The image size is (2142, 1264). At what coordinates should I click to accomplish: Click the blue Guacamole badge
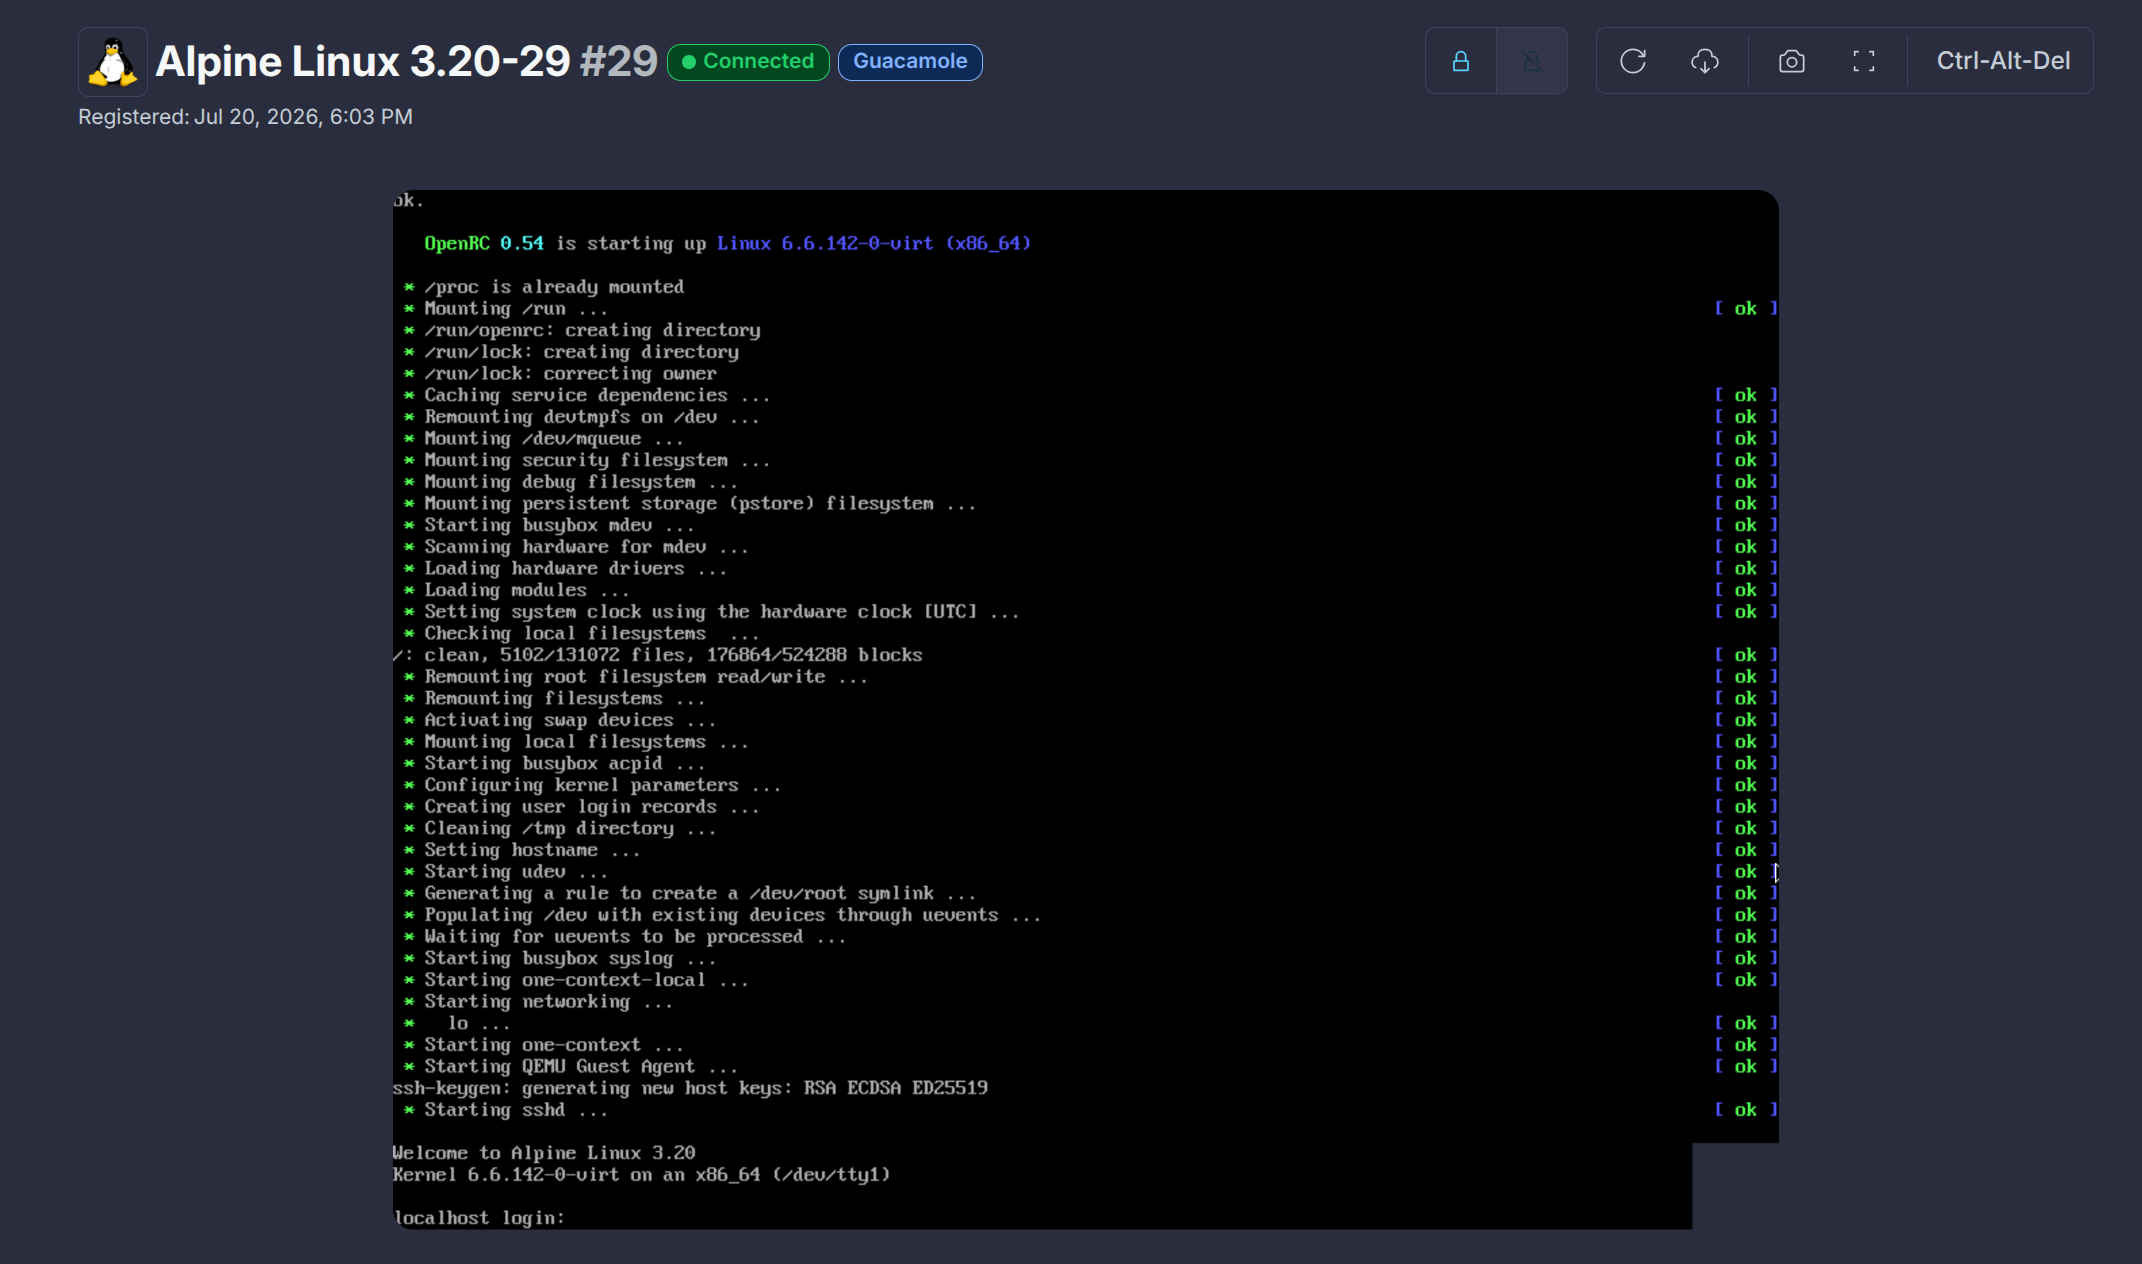(910, 62)
